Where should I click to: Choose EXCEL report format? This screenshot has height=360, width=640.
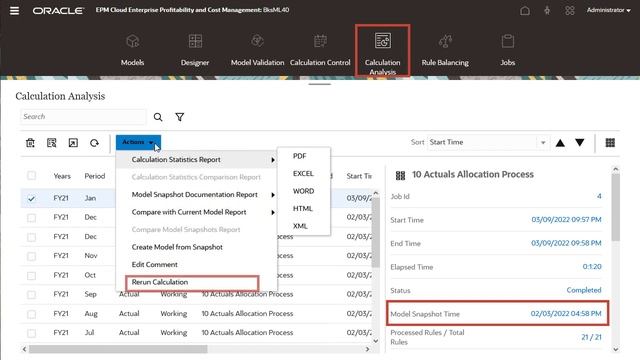(303, 173)
